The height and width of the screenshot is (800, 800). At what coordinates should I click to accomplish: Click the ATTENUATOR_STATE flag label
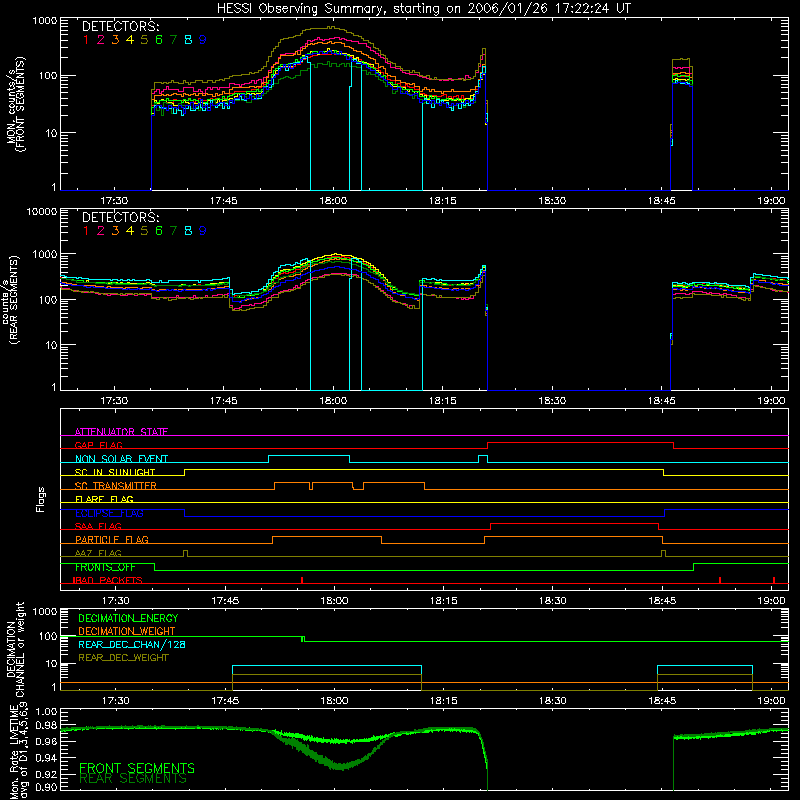121,432
